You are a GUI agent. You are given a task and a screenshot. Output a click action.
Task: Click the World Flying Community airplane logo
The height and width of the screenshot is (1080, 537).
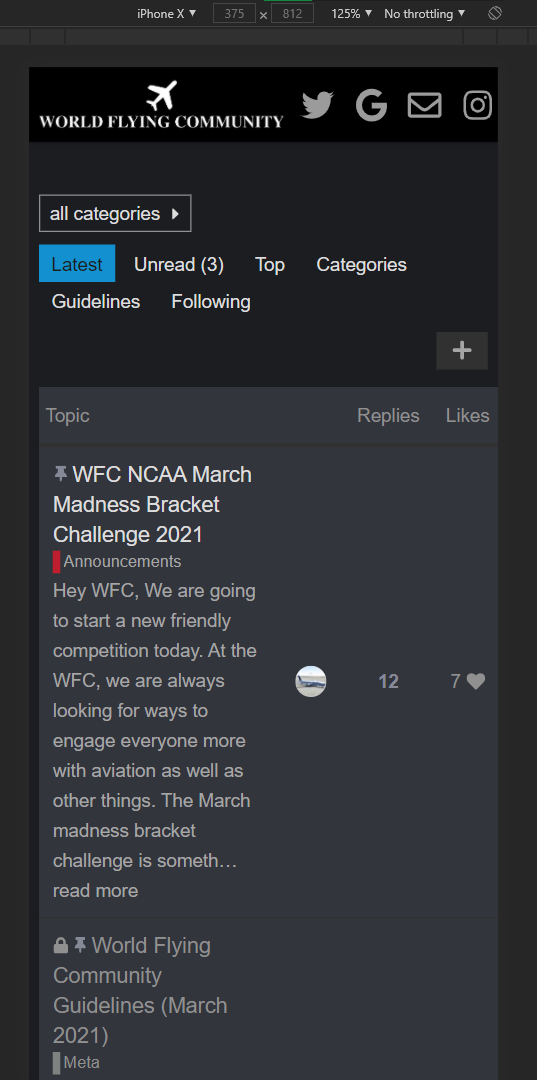[161, 105]
